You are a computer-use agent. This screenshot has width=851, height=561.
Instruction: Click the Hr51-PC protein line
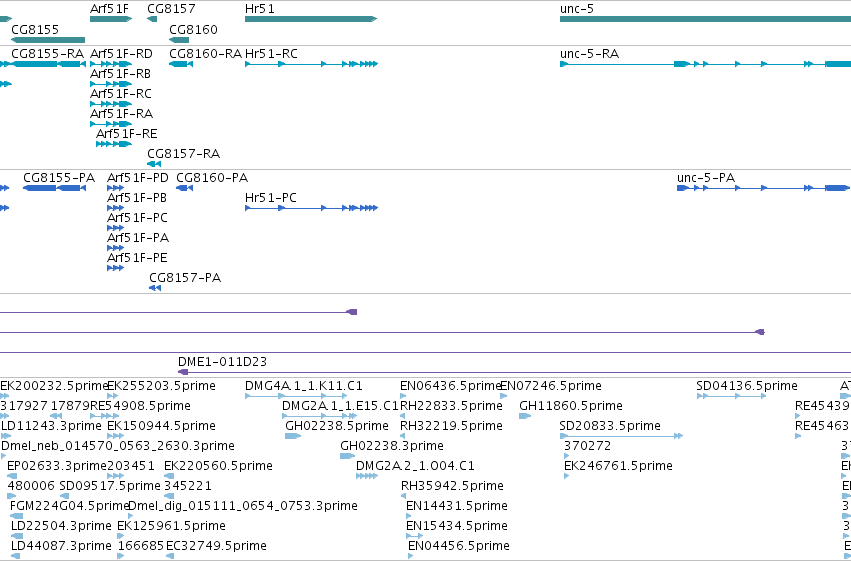(312, 208)
